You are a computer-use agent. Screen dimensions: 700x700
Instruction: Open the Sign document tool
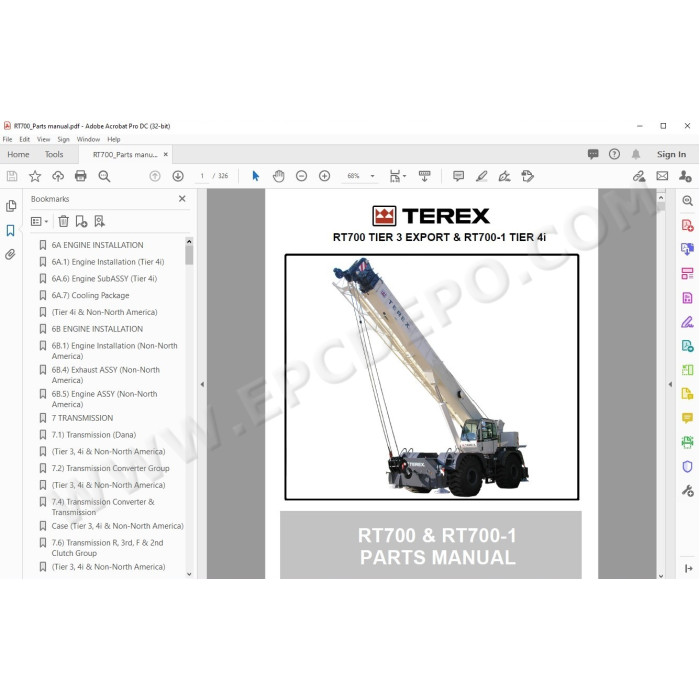point(504,176)
